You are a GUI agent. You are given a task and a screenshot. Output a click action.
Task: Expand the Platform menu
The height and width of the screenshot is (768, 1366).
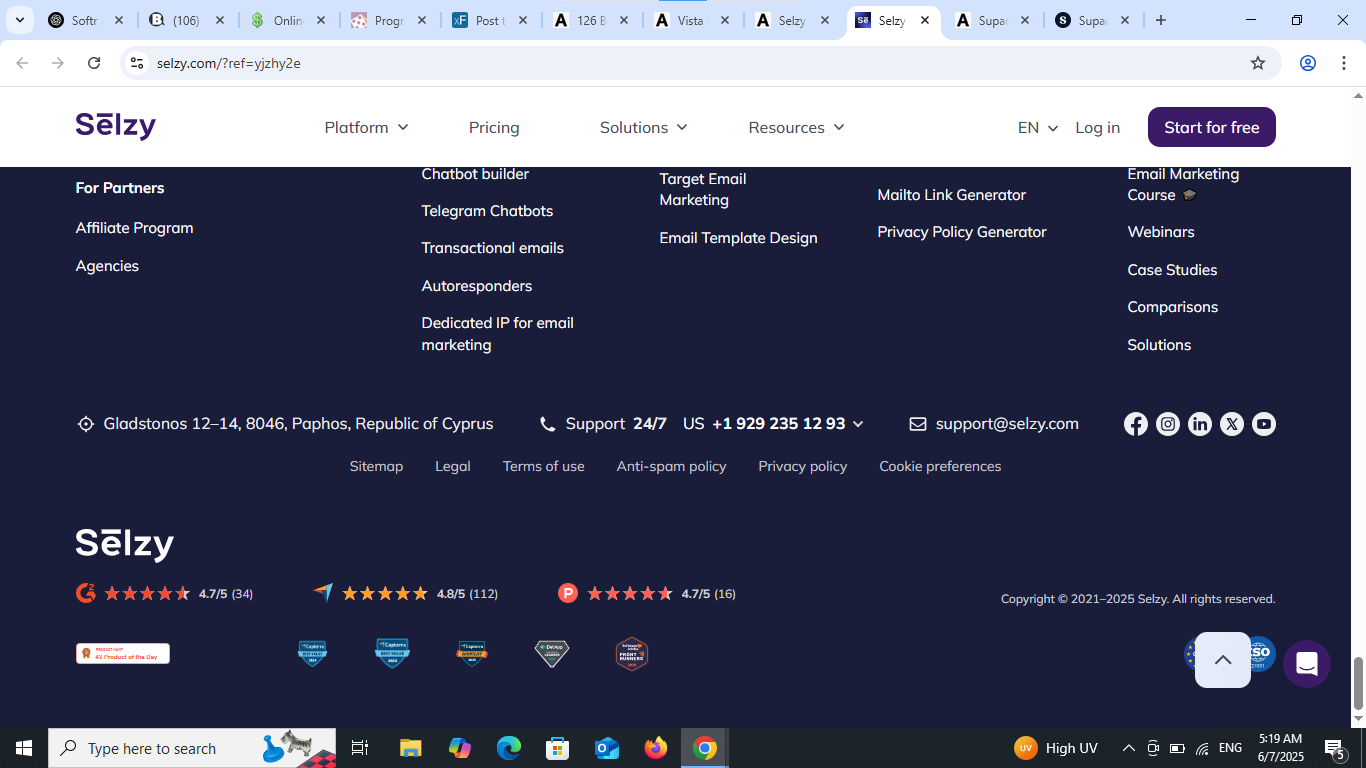click(367, 127)
